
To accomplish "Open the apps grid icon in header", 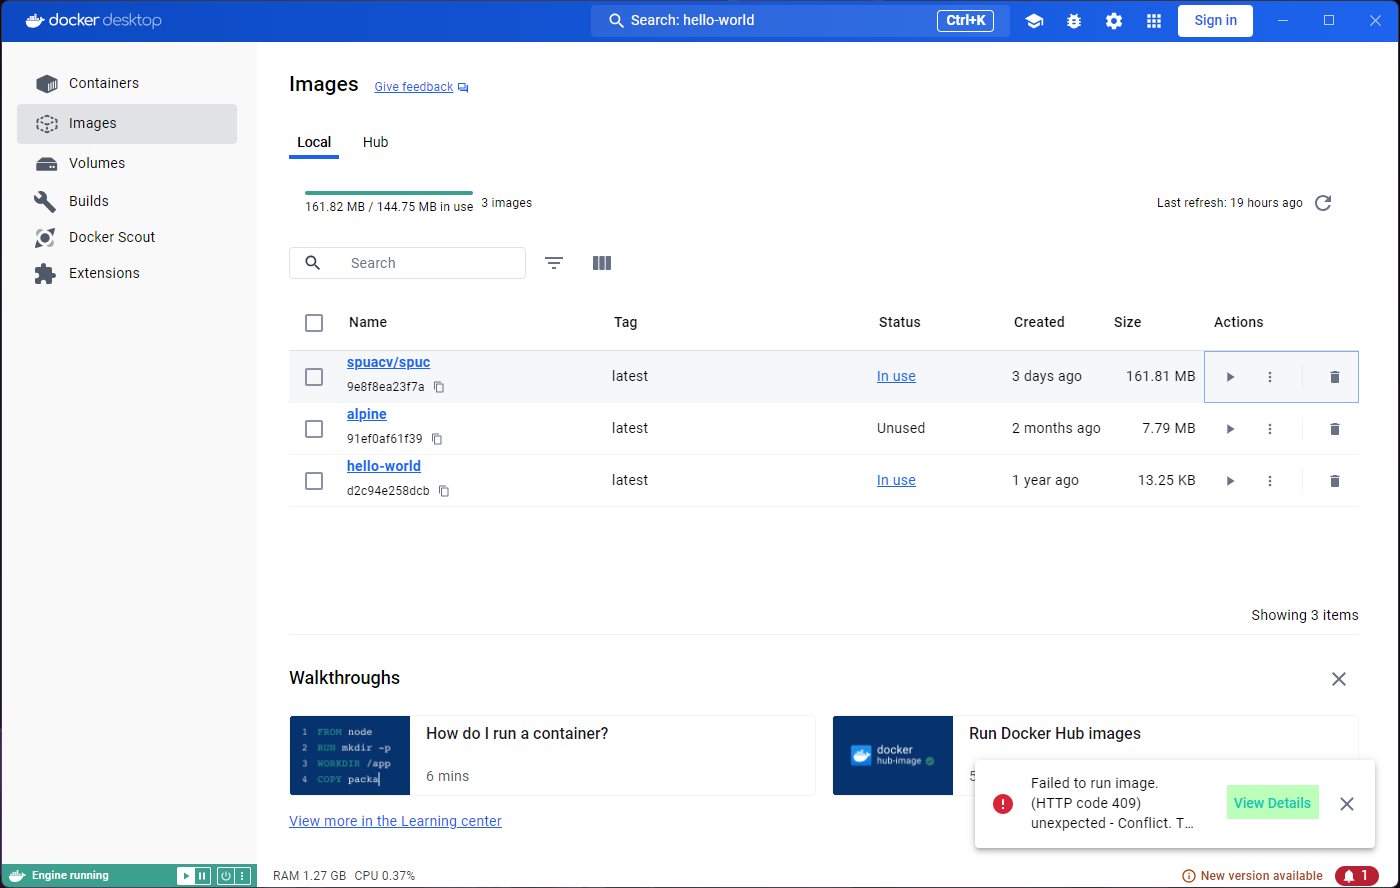I will click(x=1154, y=21).
